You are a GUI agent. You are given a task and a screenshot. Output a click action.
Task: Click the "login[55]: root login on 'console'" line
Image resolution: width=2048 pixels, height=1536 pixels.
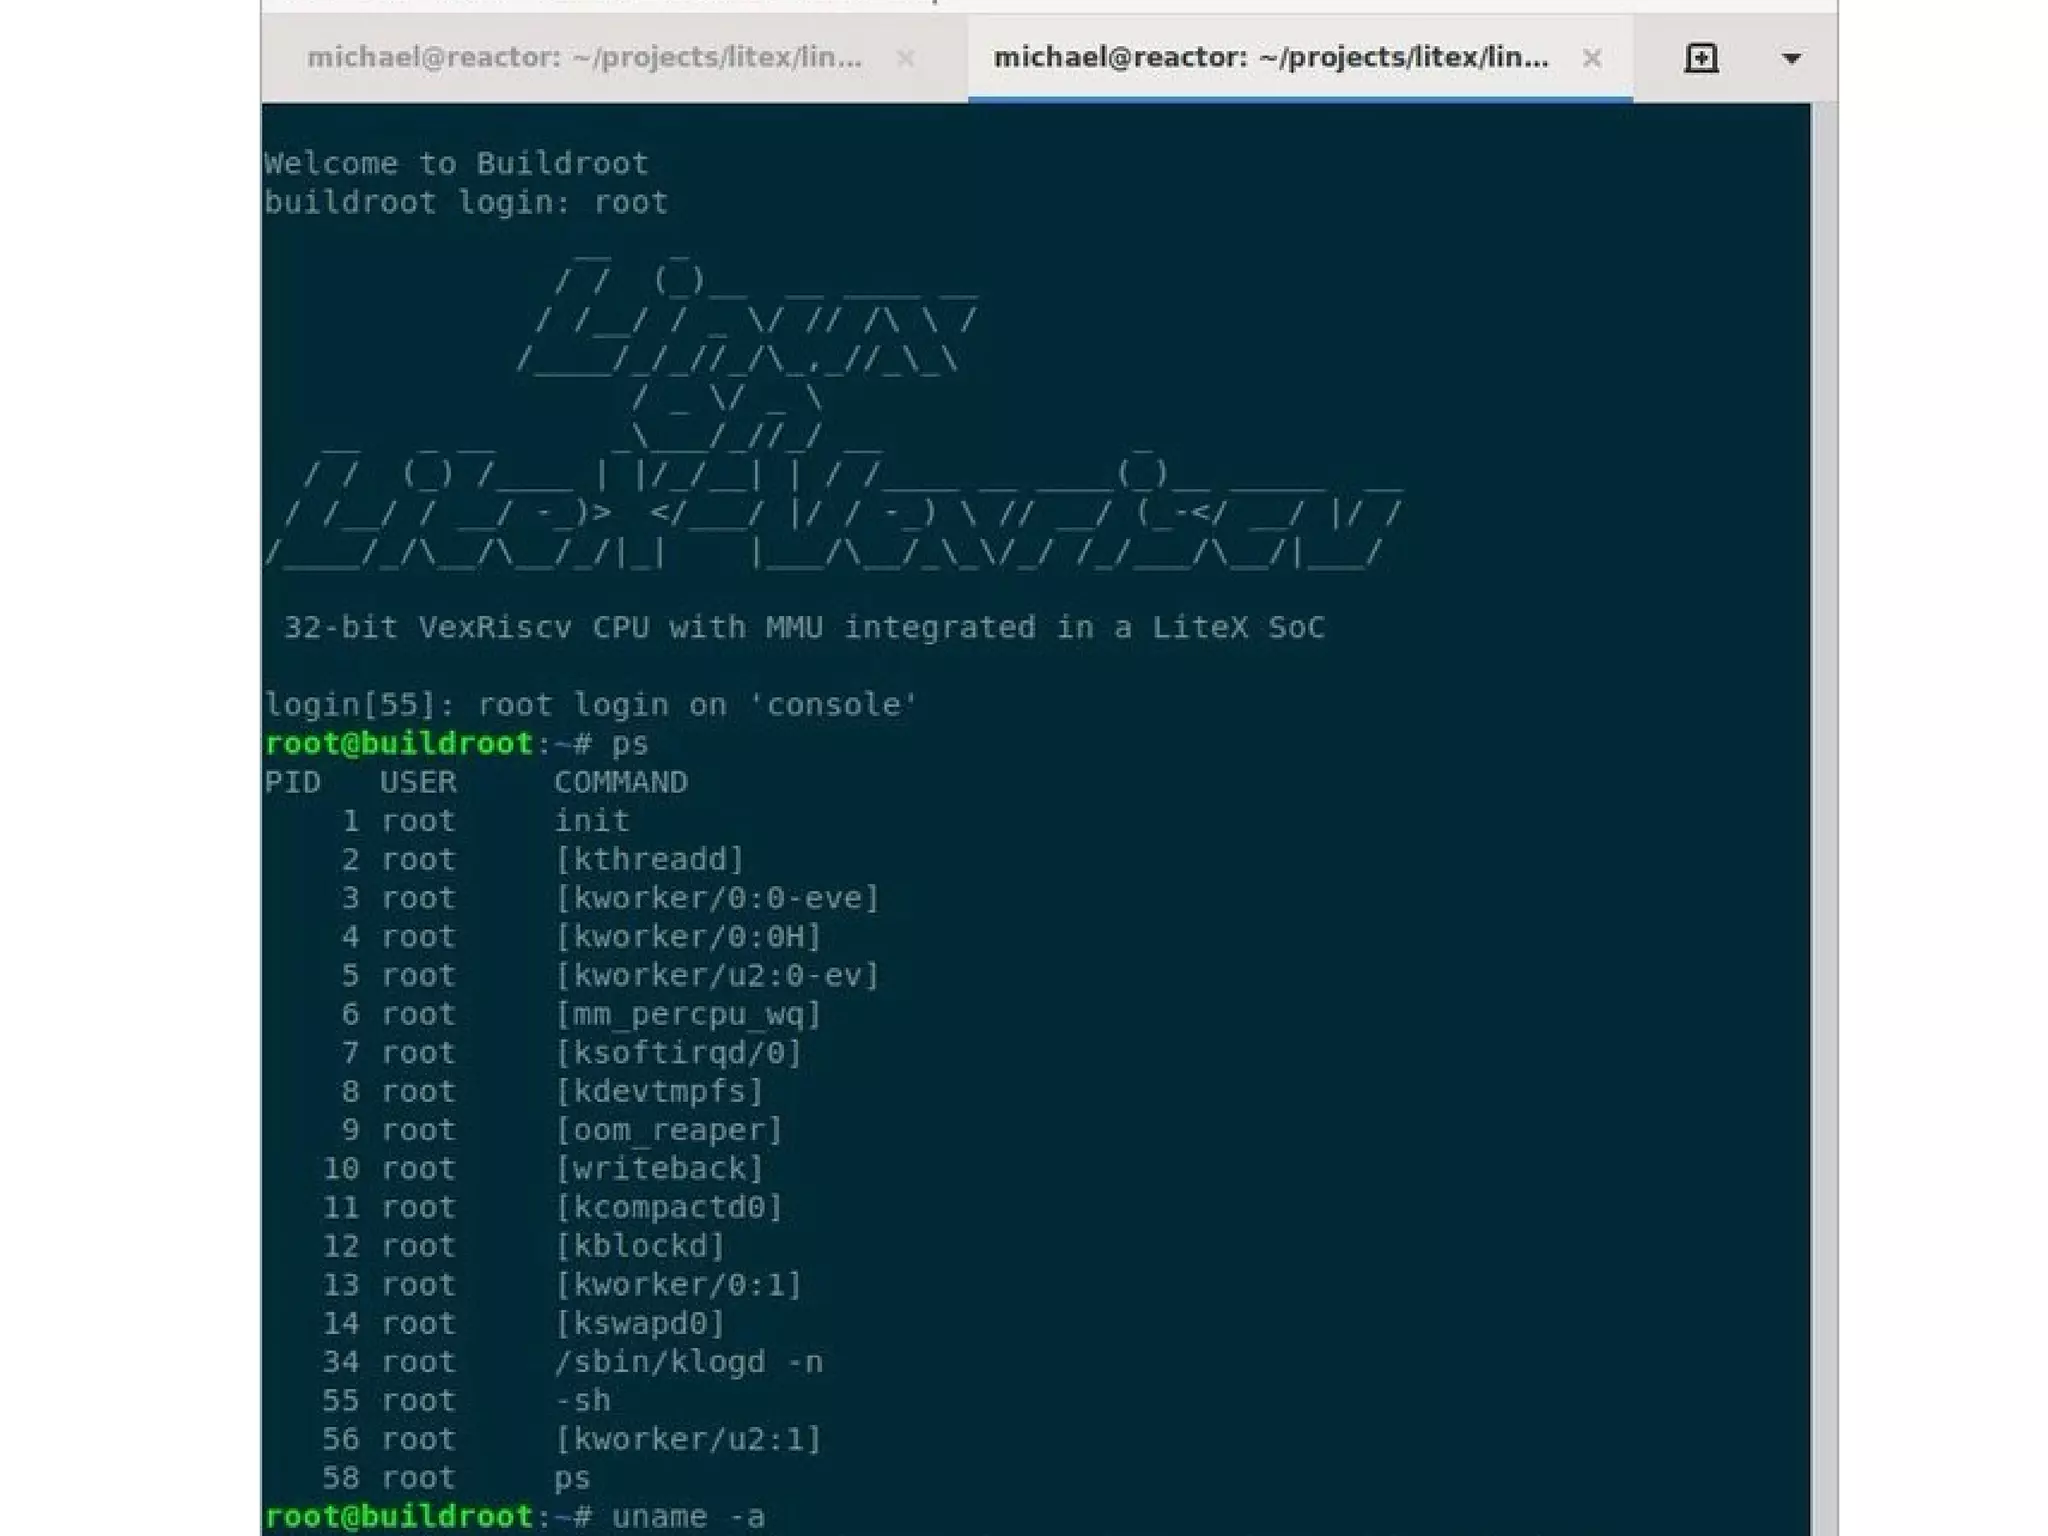pos(591,705)
